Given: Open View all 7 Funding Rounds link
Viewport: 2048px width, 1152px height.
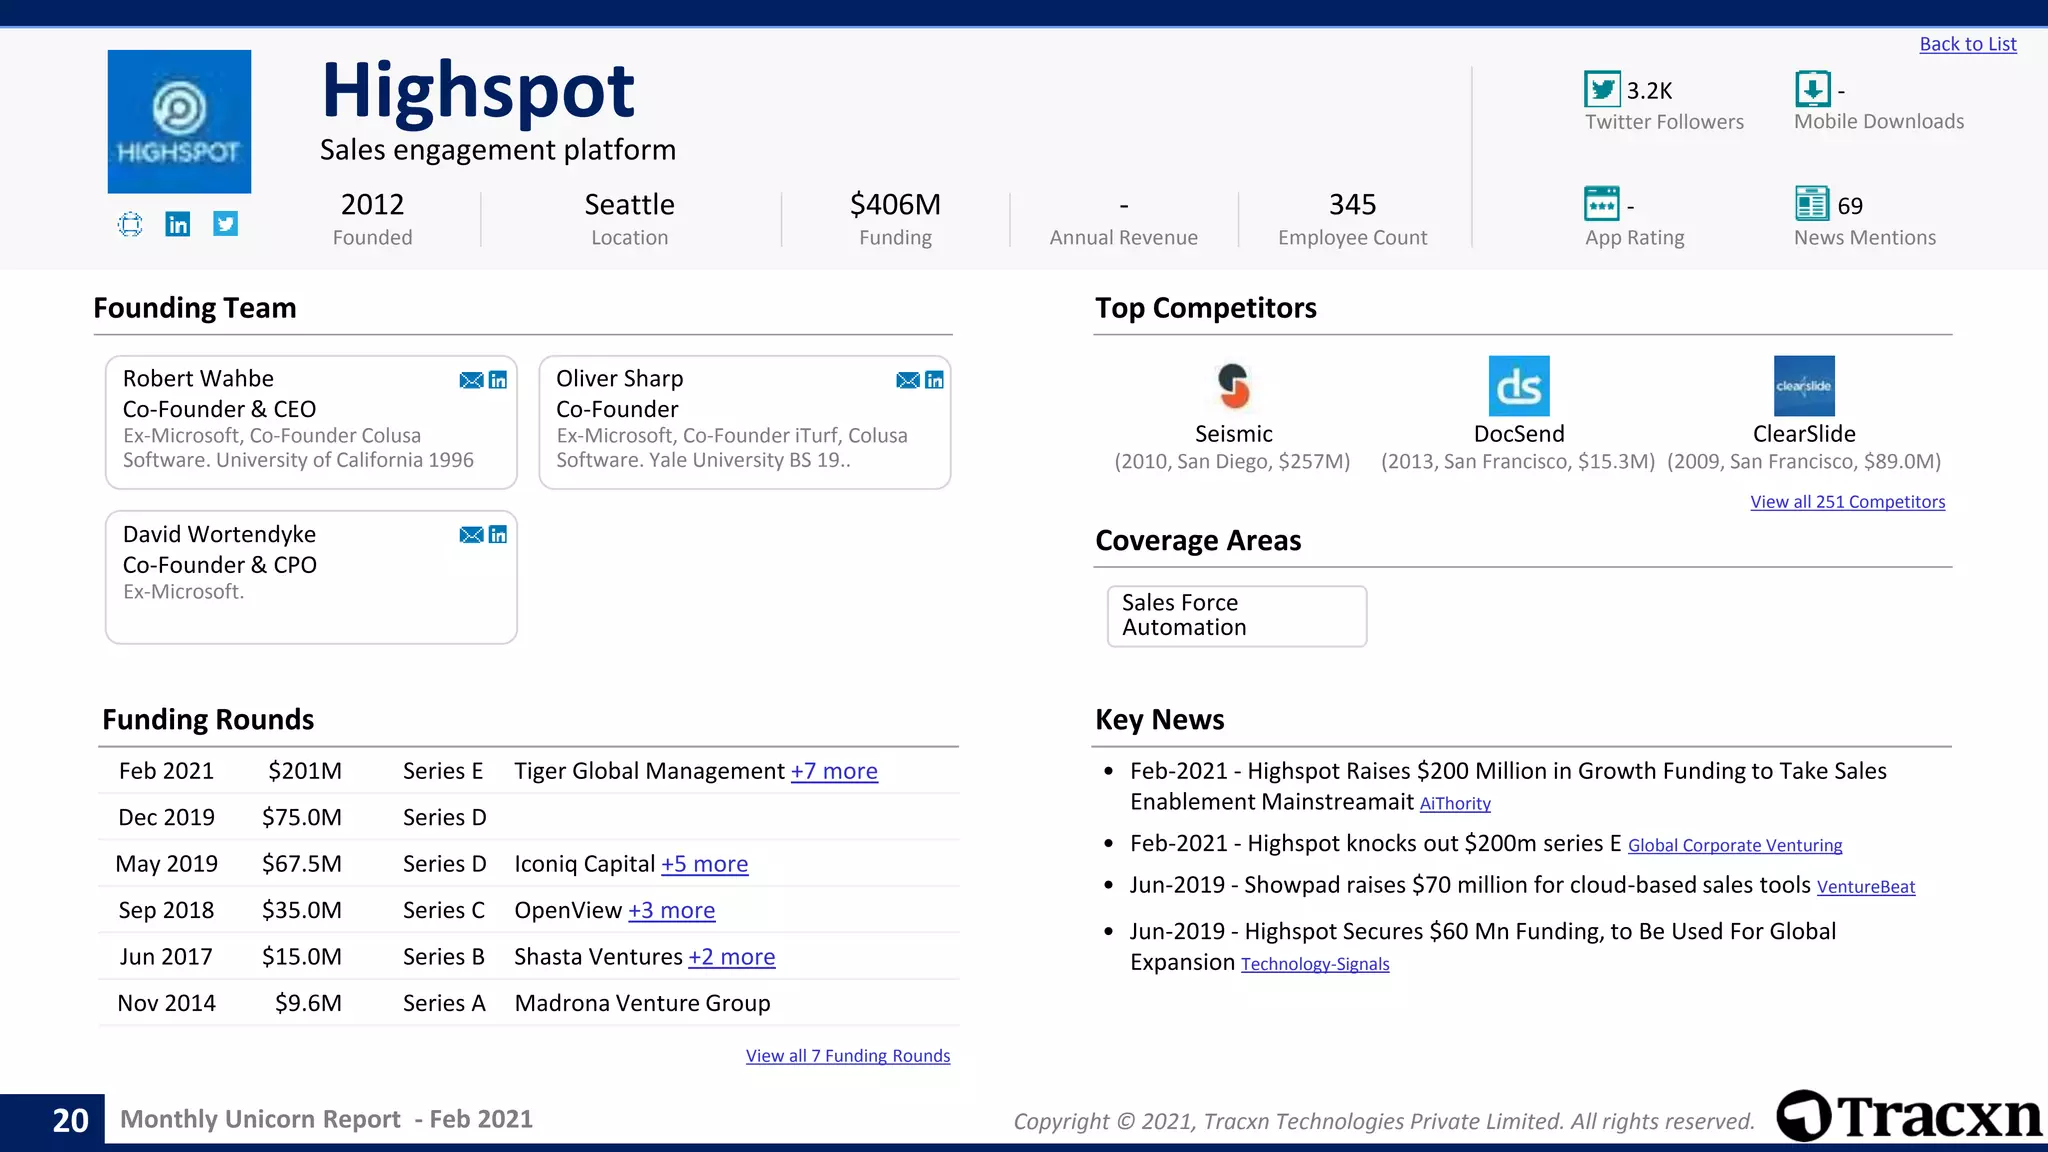Looking at the screenshot, I should [x=848, y=1056].
